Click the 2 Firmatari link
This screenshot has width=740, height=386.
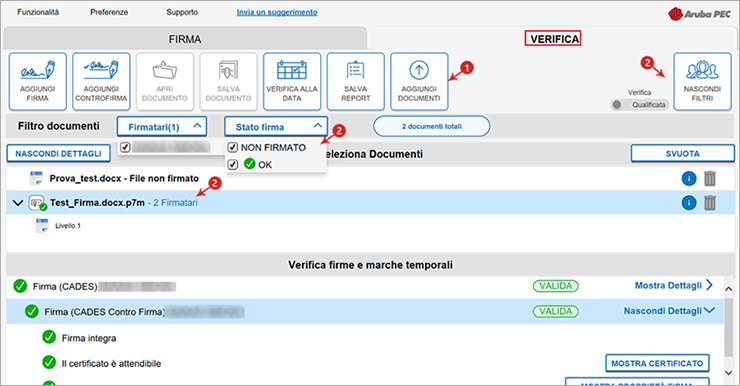tap(176, 203)
